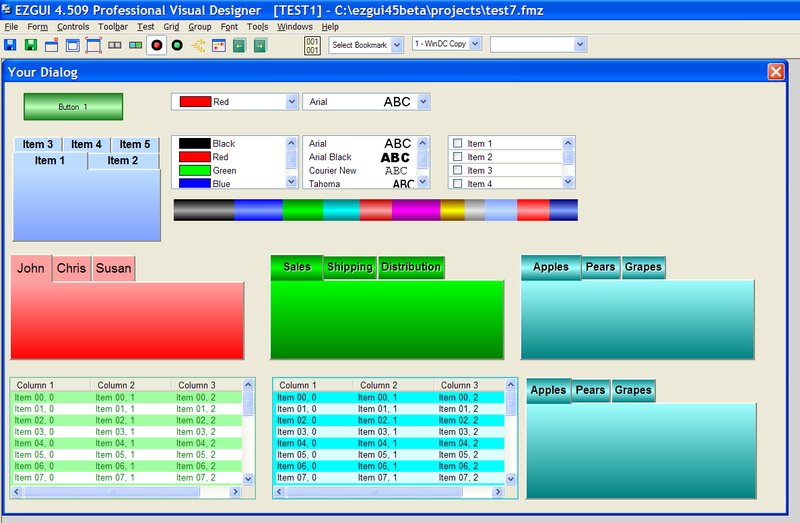The height and width of the screenshot is (523, 800).
Task: Click the cyan and green two-cell icon
Action: (x=136, y=45)
